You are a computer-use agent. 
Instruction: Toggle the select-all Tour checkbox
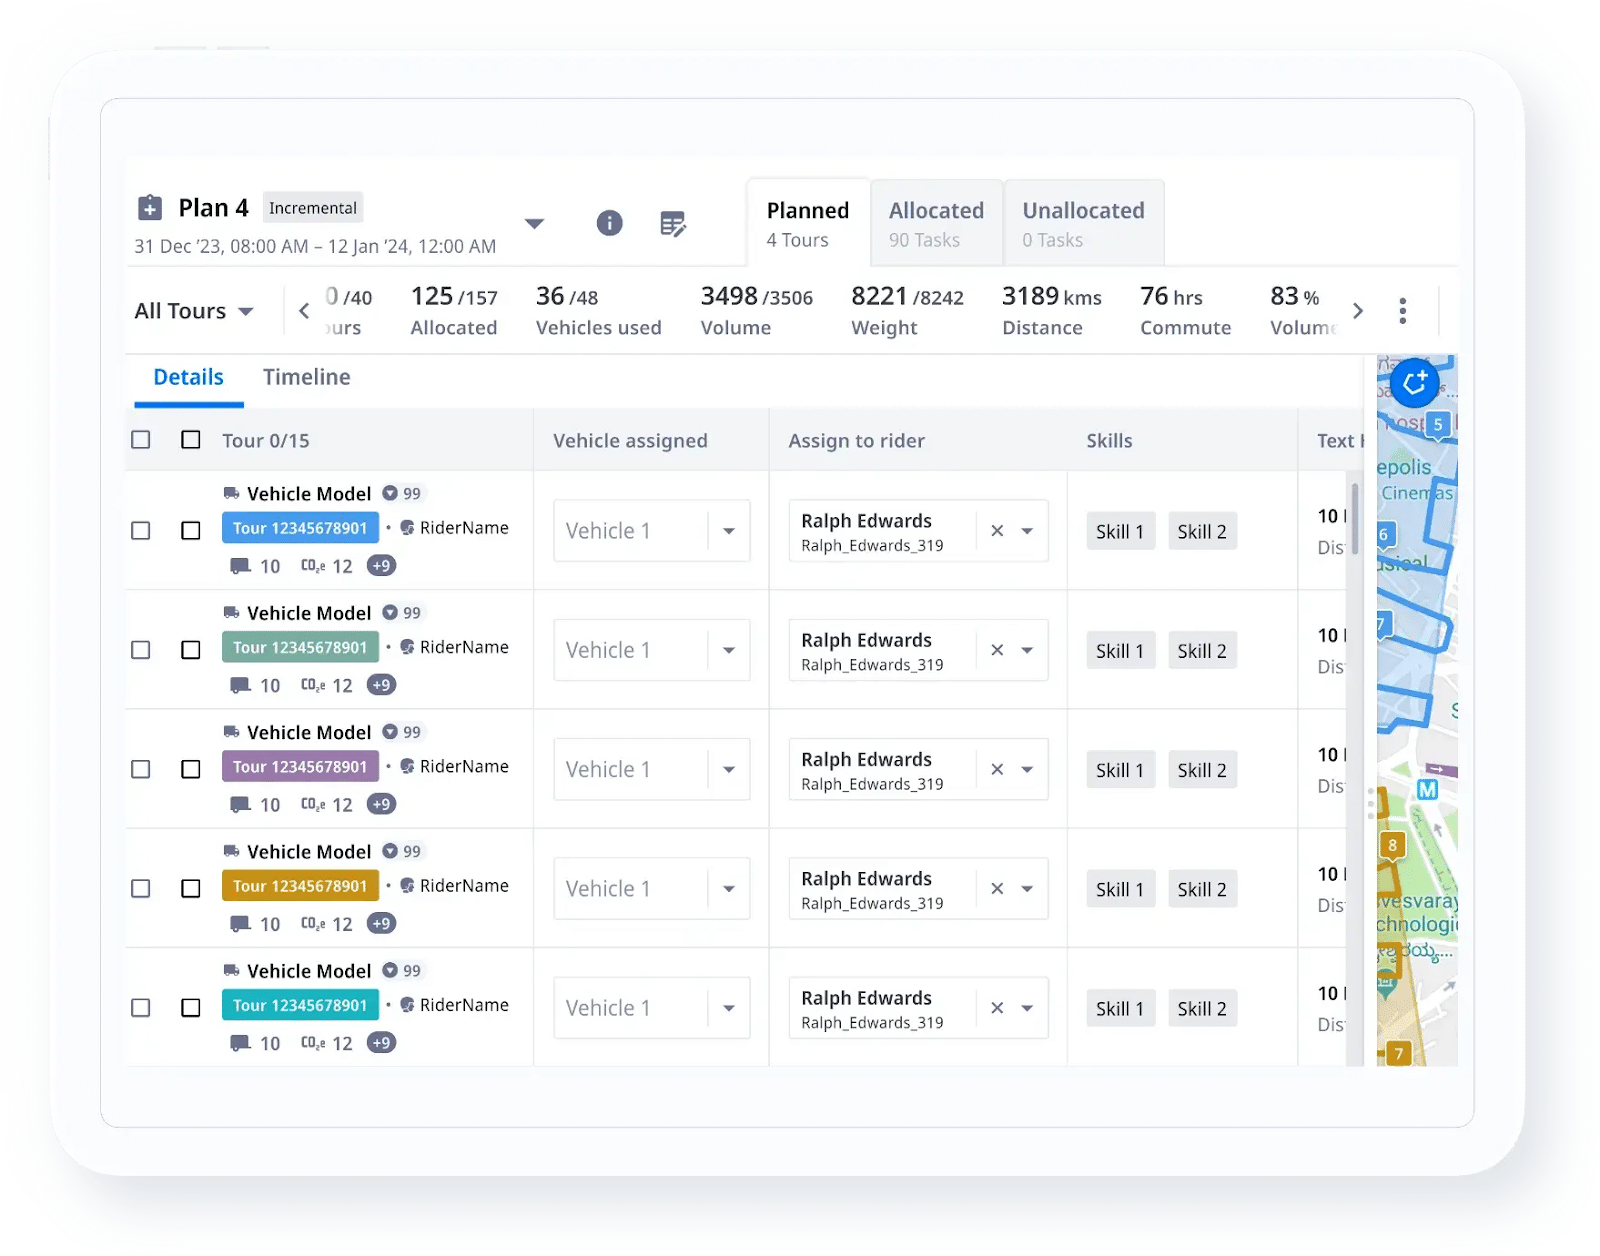(x=190, y=440)
